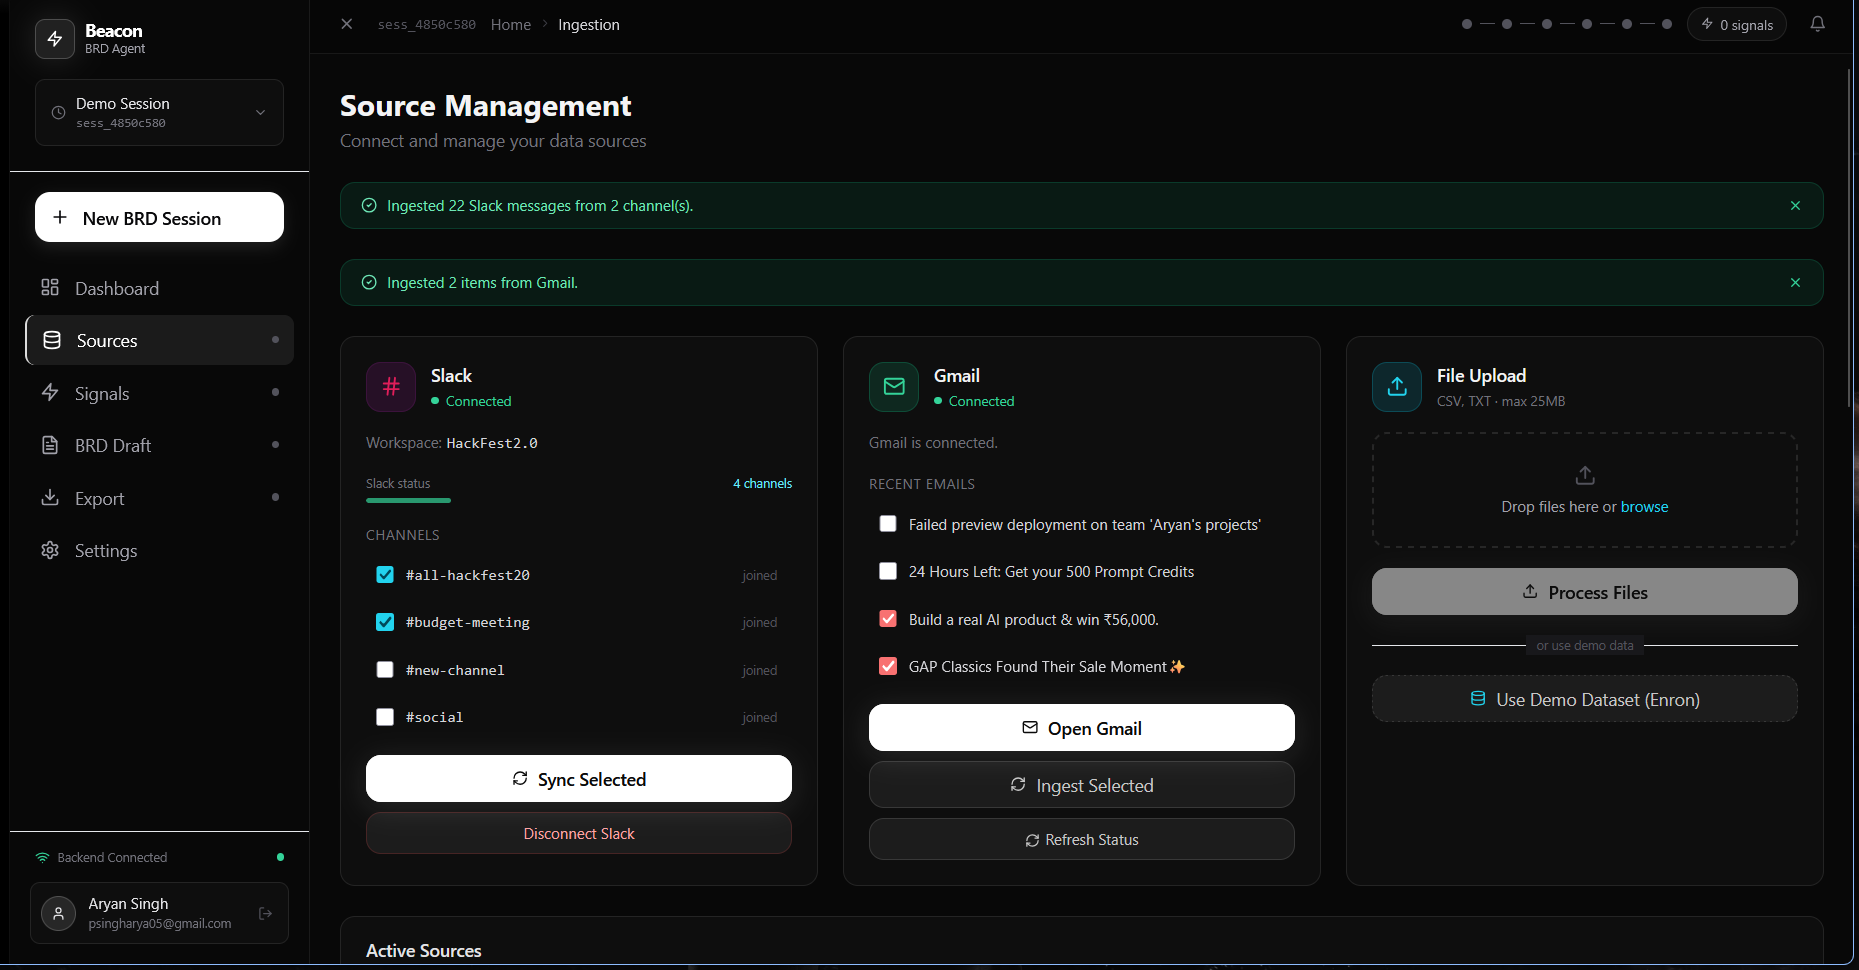Go to Signals in the sidebar
This screenshot has width=1859, height=970.
pyautogui.click(x=159, y=393)
